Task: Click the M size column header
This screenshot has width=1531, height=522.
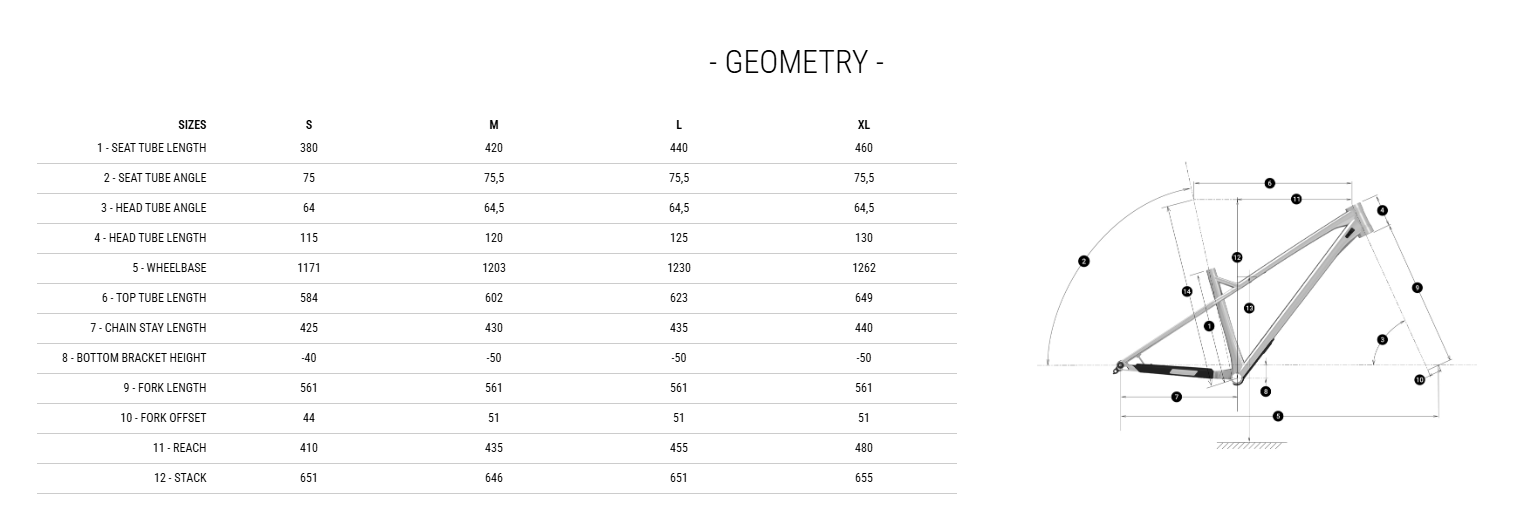Action: (x=494, y=125)
